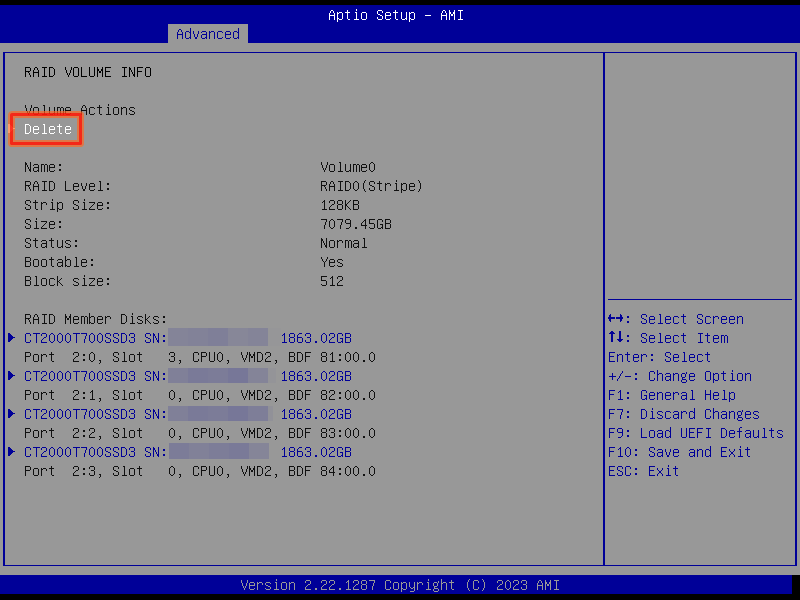Click the Bootable Yes value

coord(332,262)
